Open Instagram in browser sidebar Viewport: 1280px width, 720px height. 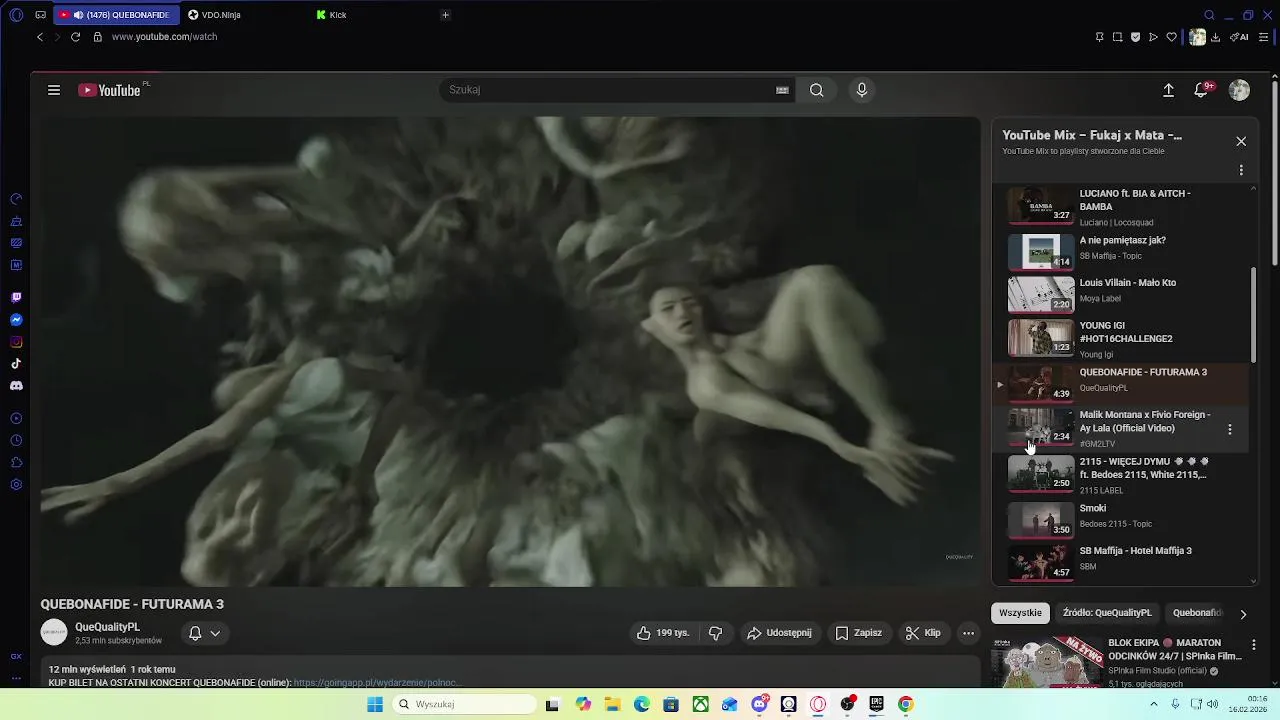click(x=16, y=342)
